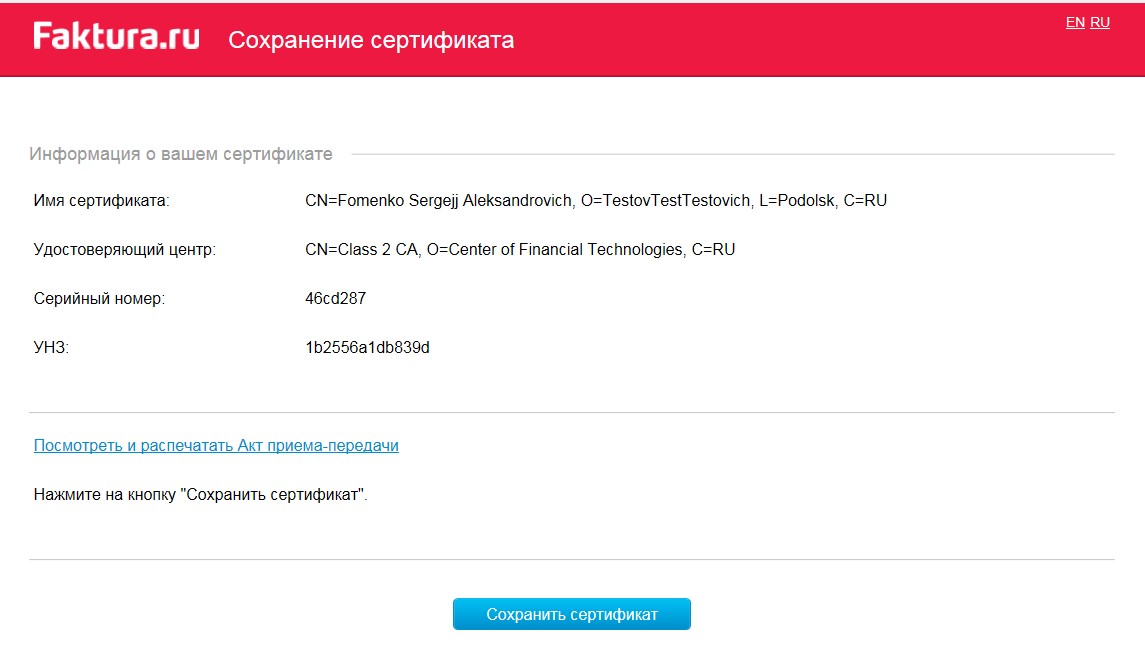Click the Имя сертификата label
1145x662 pixels.
coord(102,201)
